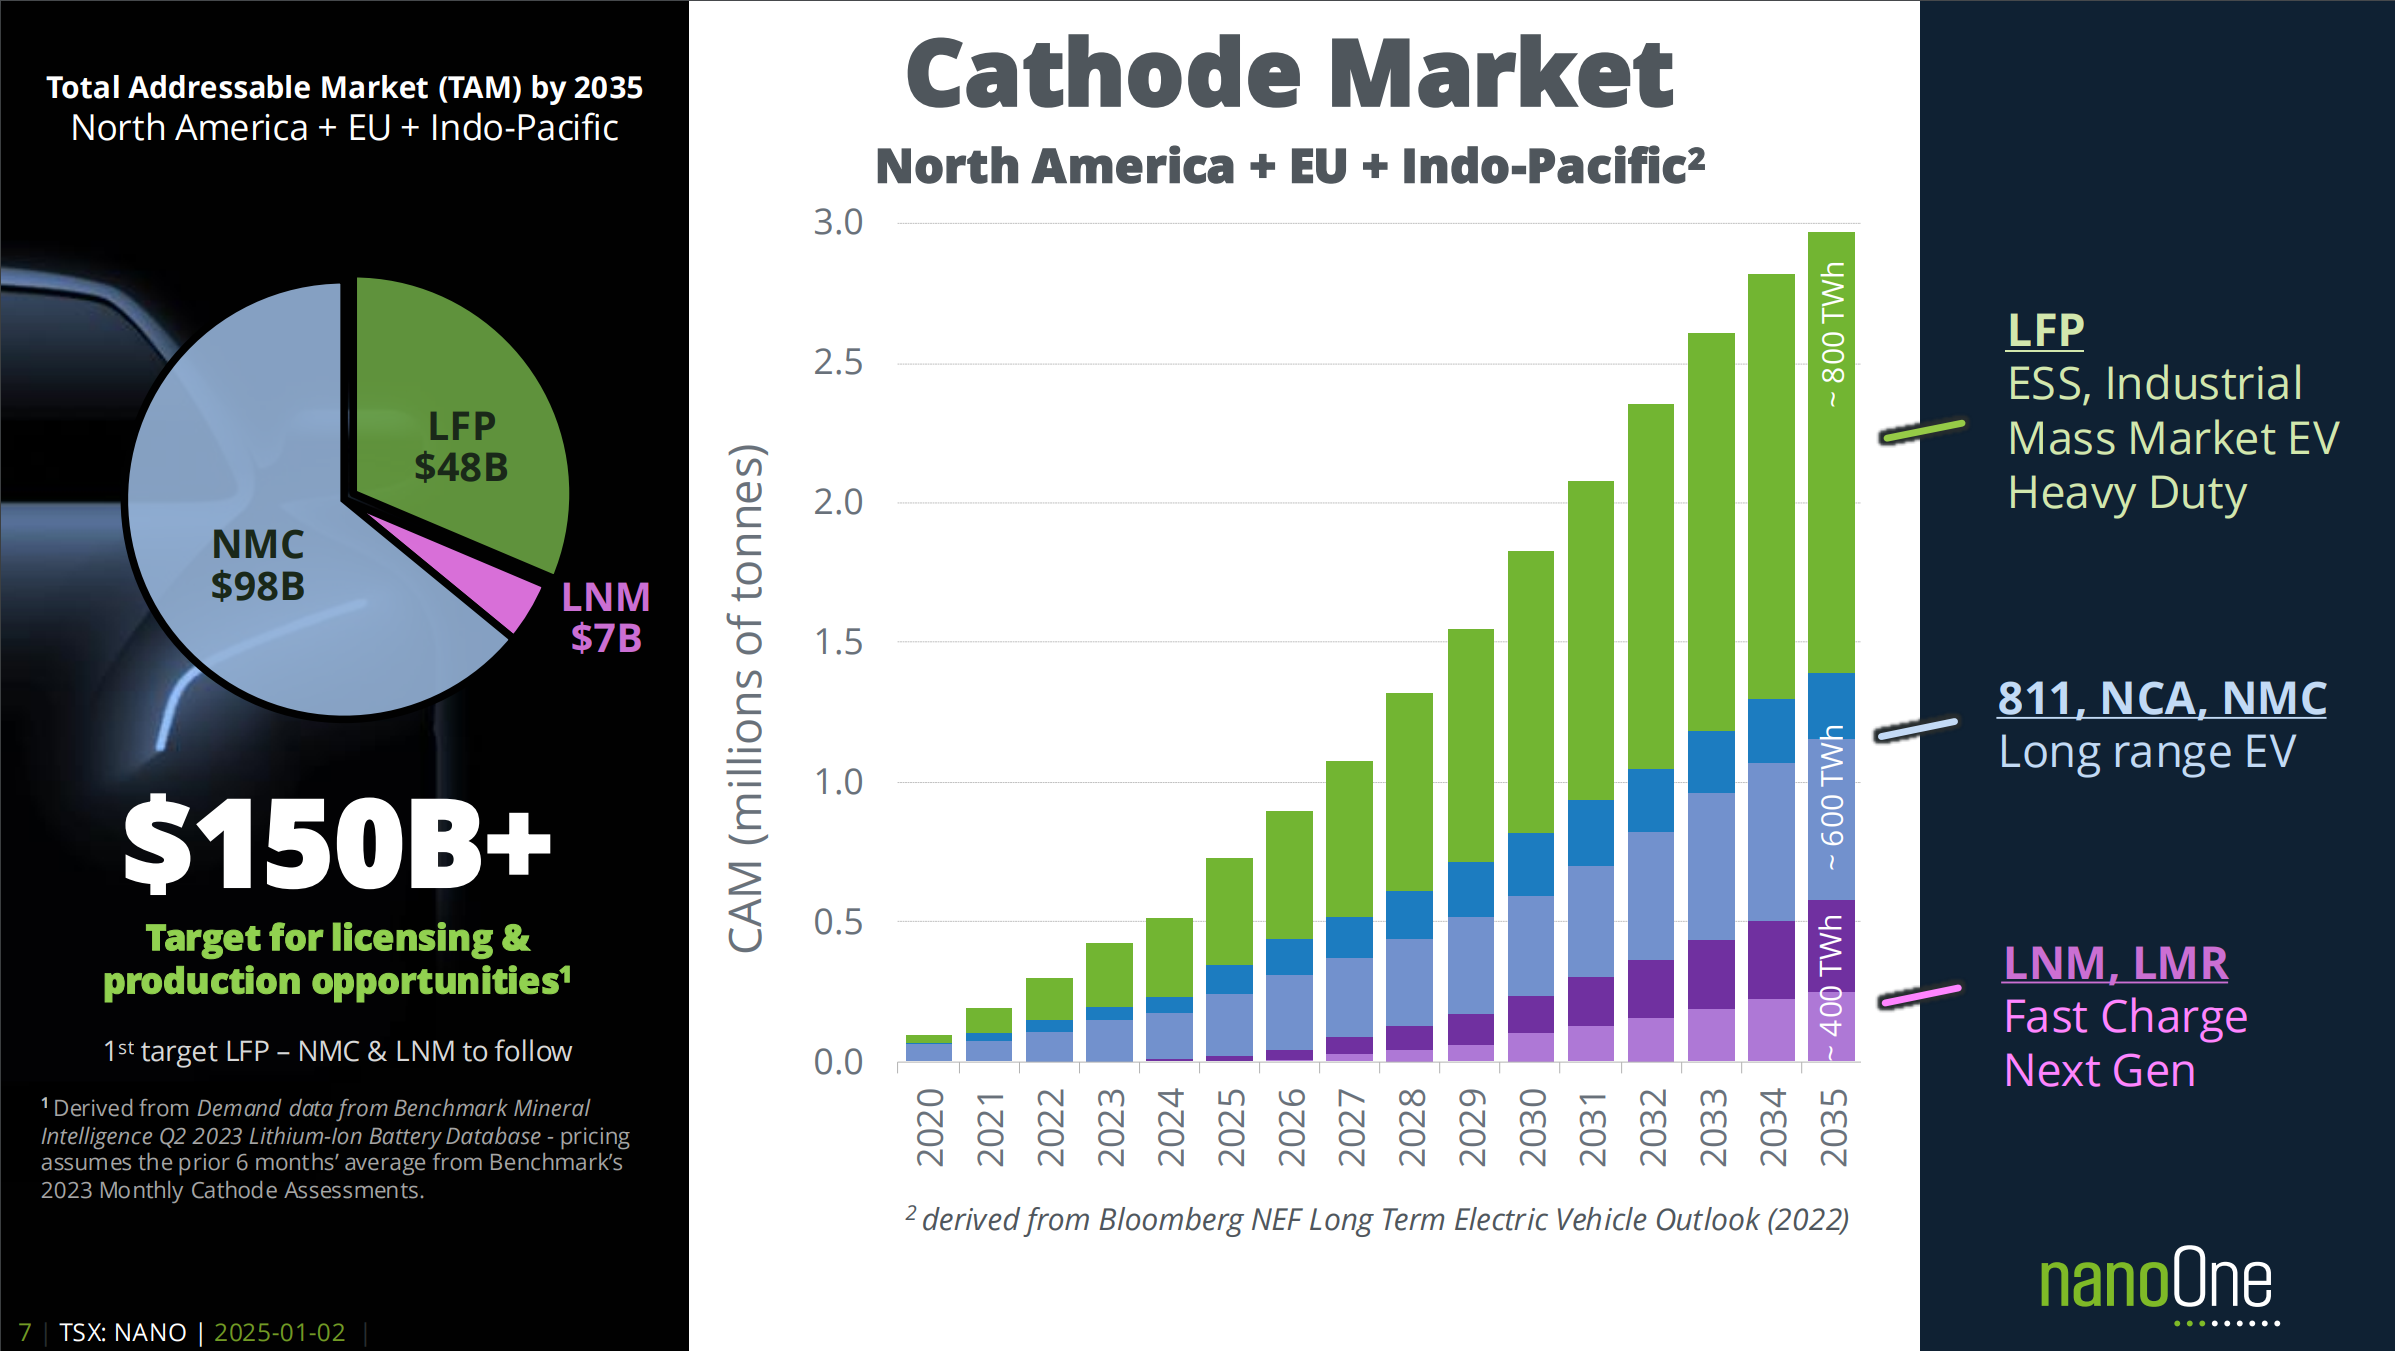Image resolution: width=2395 pixels, height=1351 pixels.
Task: Click the LNM, LMR underlined heading
Action: 2115,963
